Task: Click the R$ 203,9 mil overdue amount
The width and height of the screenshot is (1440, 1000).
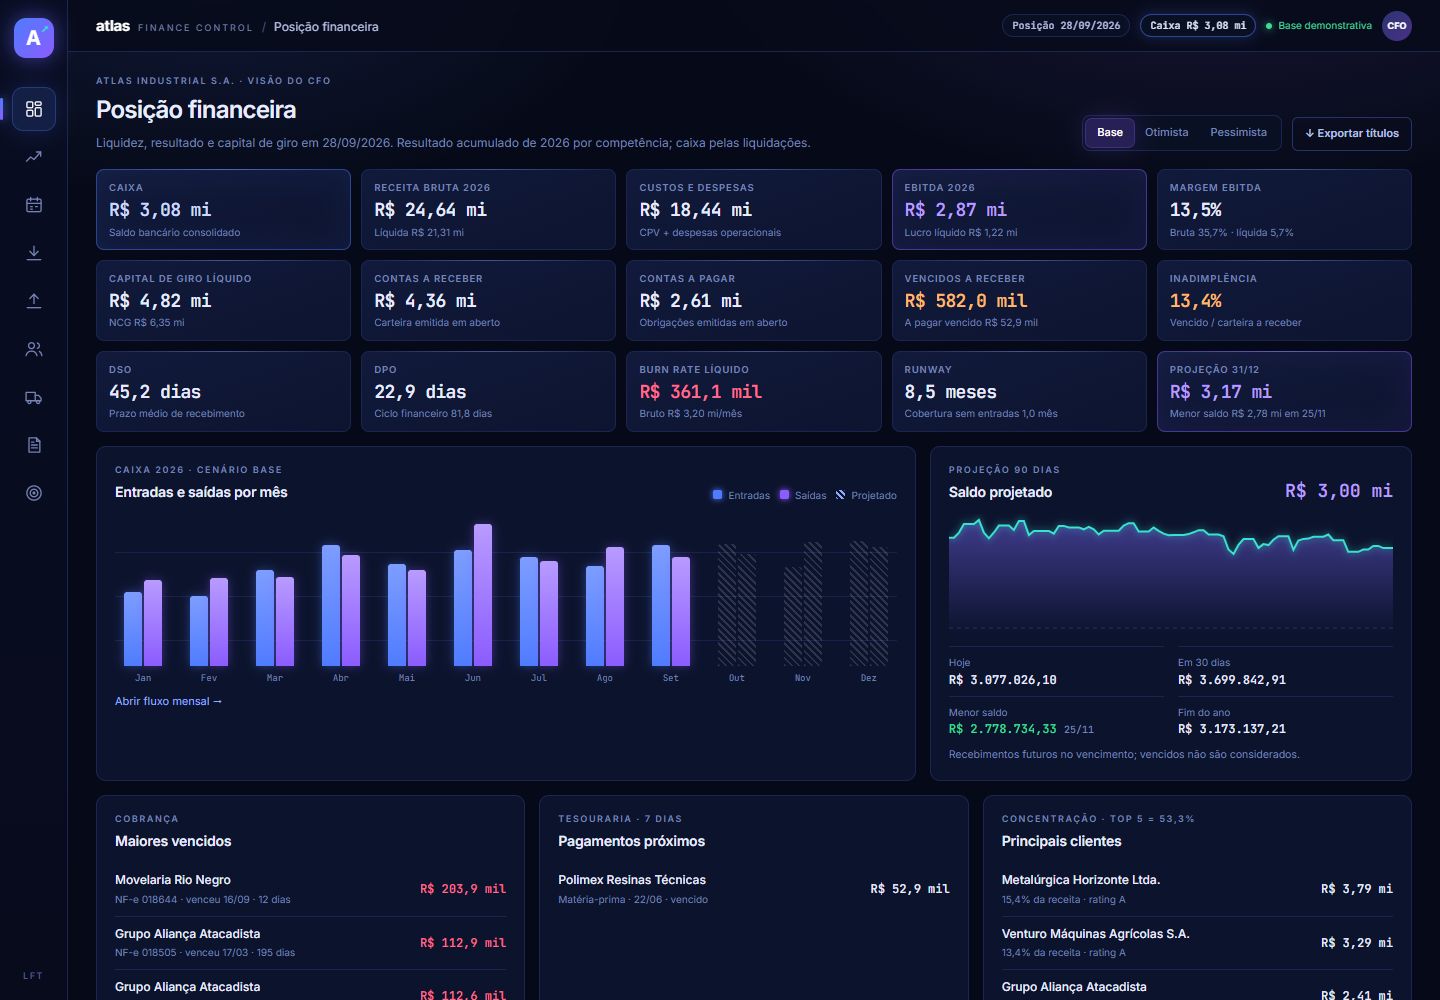Action: (463, 889)
